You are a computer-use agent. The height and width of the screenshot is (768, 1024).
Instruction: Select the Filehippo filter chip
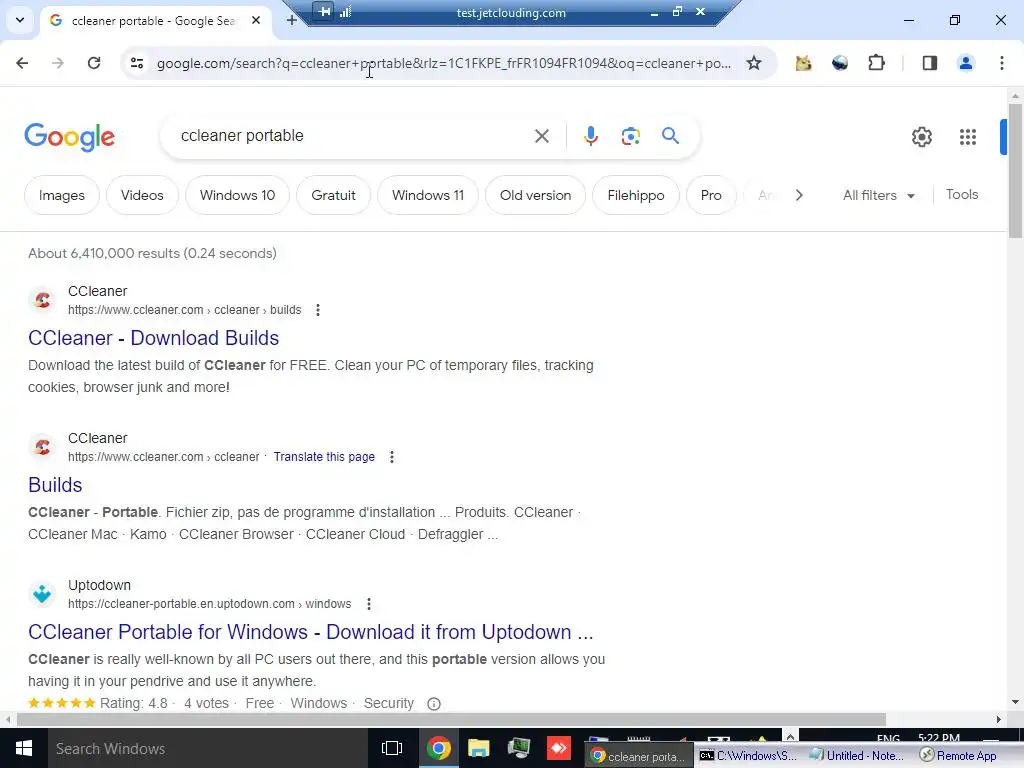click(x=635, y=195)
